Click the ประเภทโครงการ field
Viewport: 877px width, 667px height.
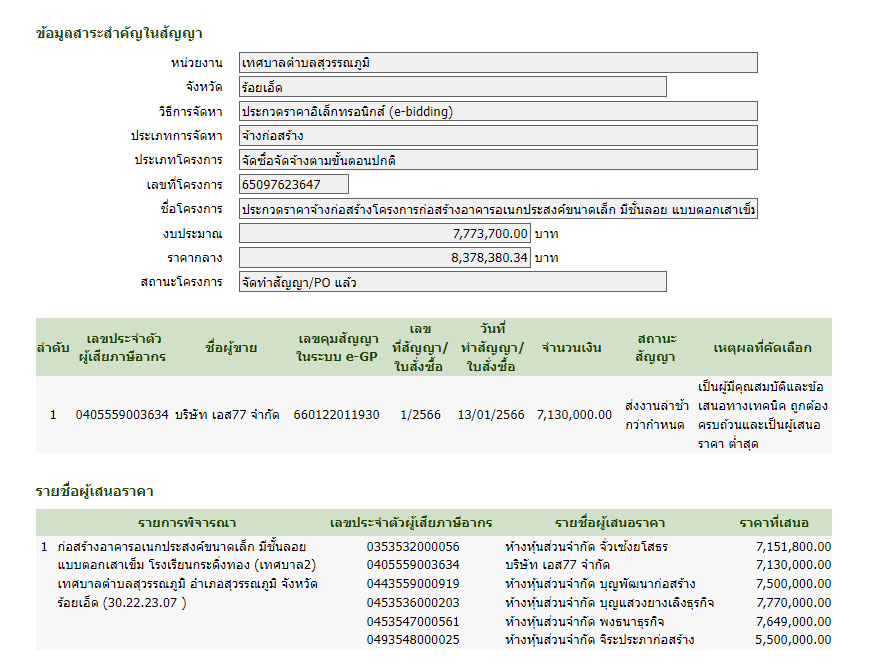[498, 160]
